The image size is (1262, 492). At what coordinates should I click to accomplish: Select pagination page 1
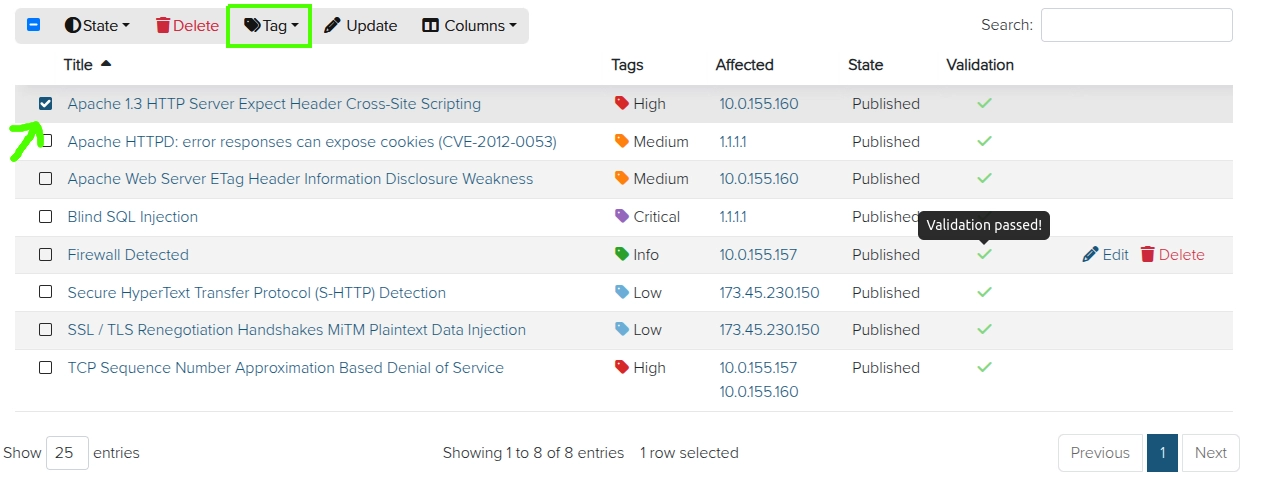point(1162,453)
